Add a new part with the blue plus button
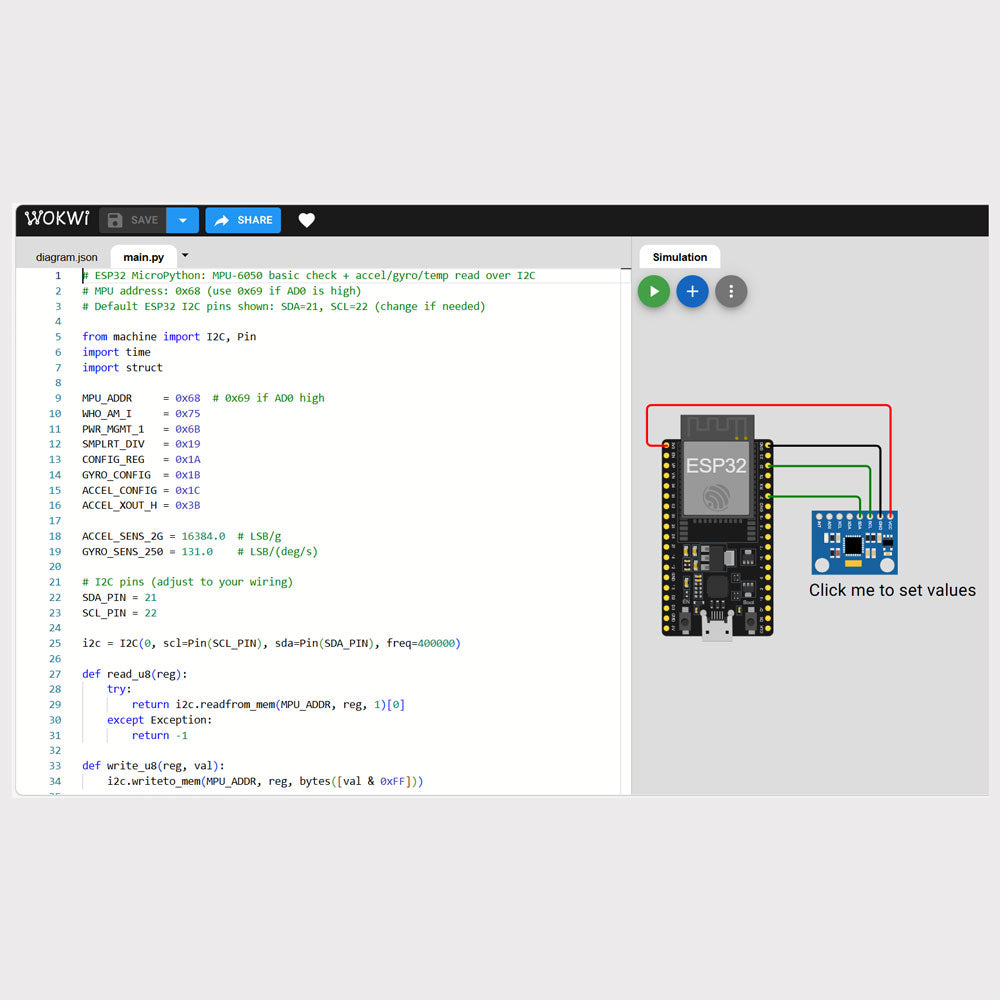The width and height of the screenshot is (1000, 1000). 692,291
